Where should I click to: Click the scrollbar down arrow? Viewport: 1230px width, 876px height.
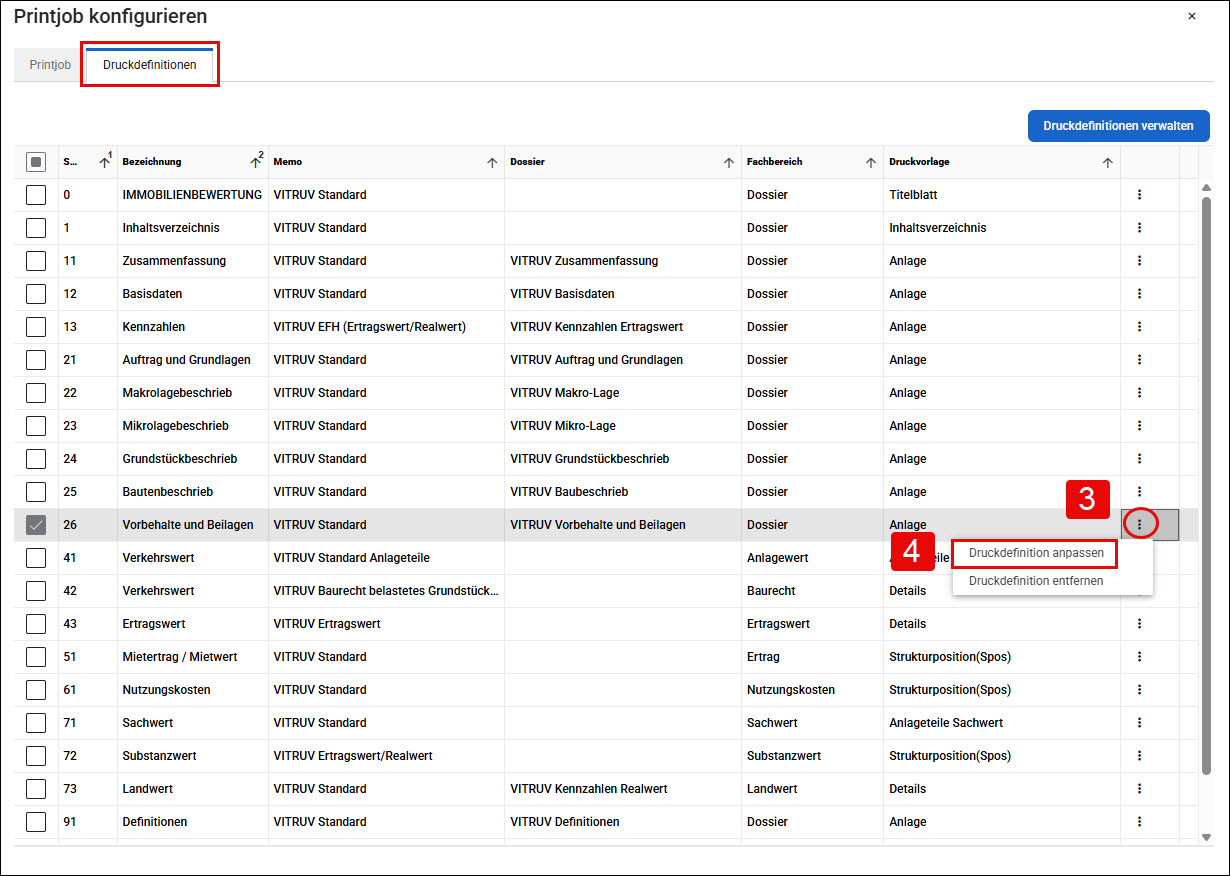pyautogui.click(x=1206, y=837)
